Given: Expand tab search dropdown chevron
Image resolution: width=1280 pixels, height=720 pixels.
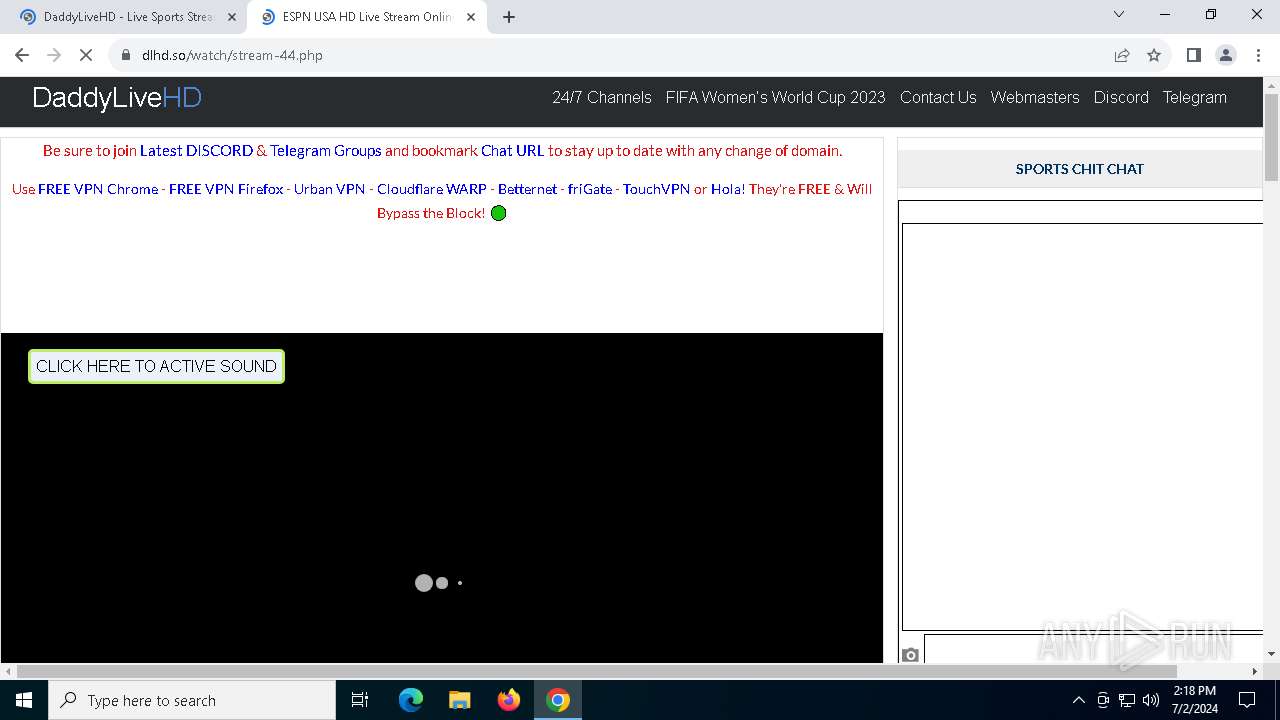Looking at the screenshot, I should [1119, 14].
